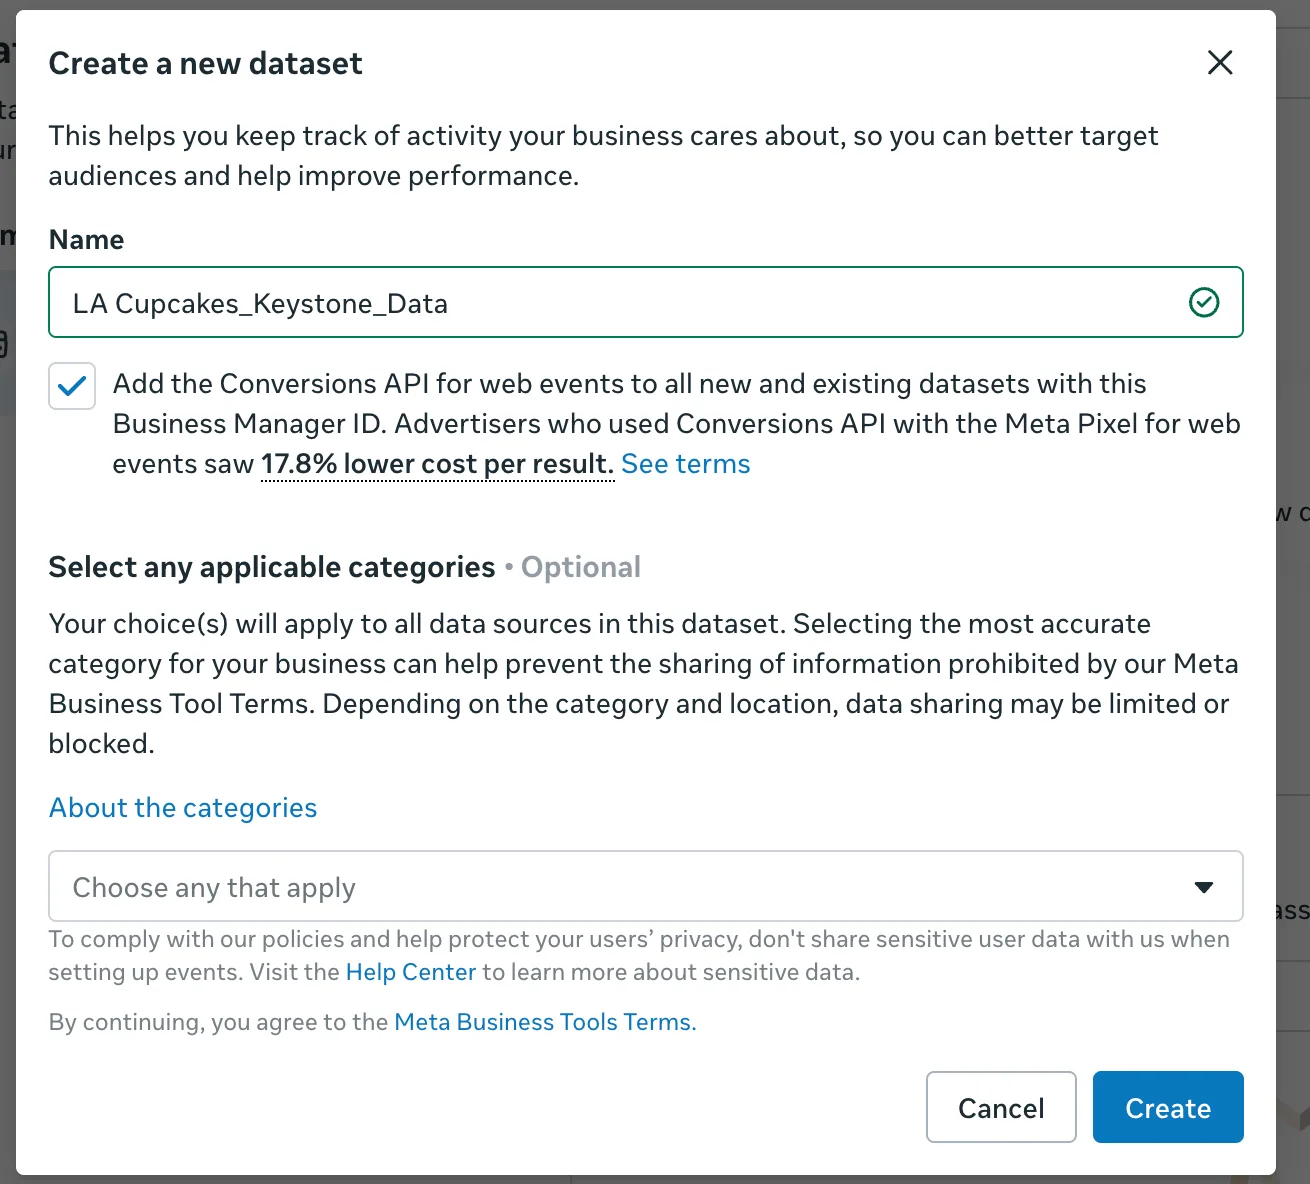
Task: Click the green validation checkmark icon
Action: [1204, 302]
